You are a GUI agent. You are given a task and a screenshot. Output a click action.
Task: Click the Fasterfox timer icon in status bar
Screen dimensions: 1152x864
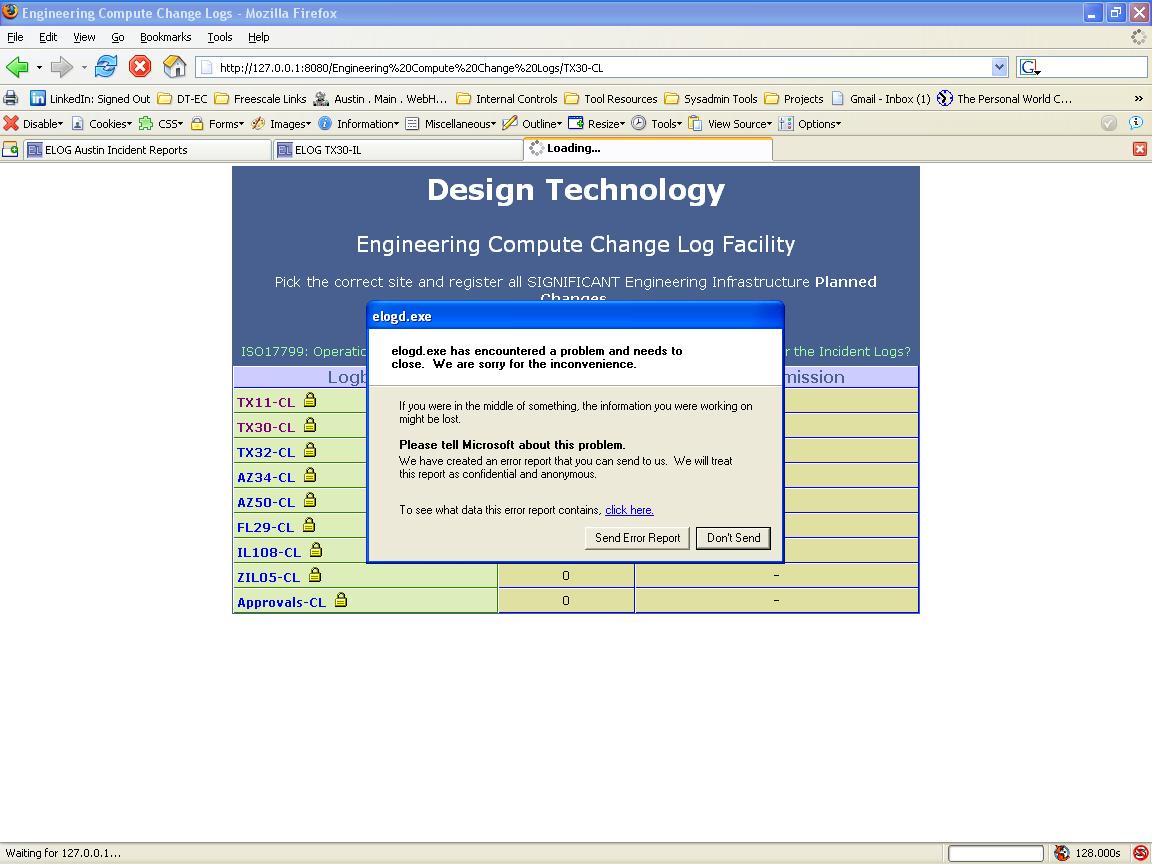(x=1062, y=852)
